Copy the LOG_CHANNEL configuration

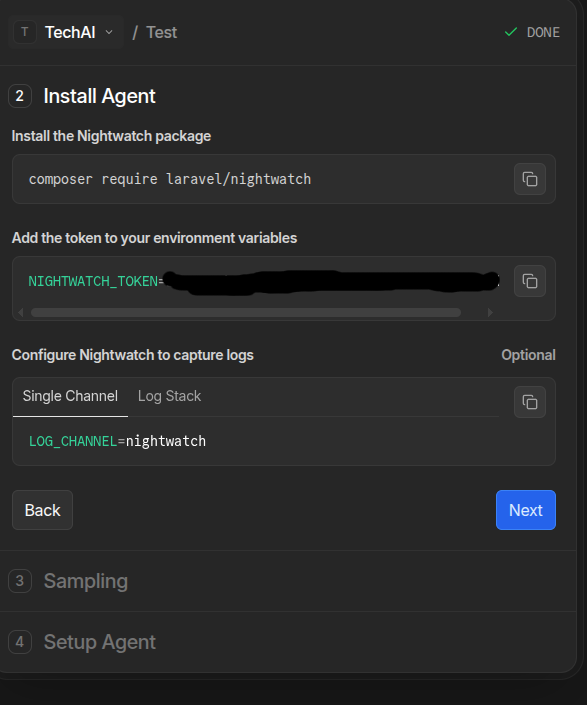click(530, 402)
